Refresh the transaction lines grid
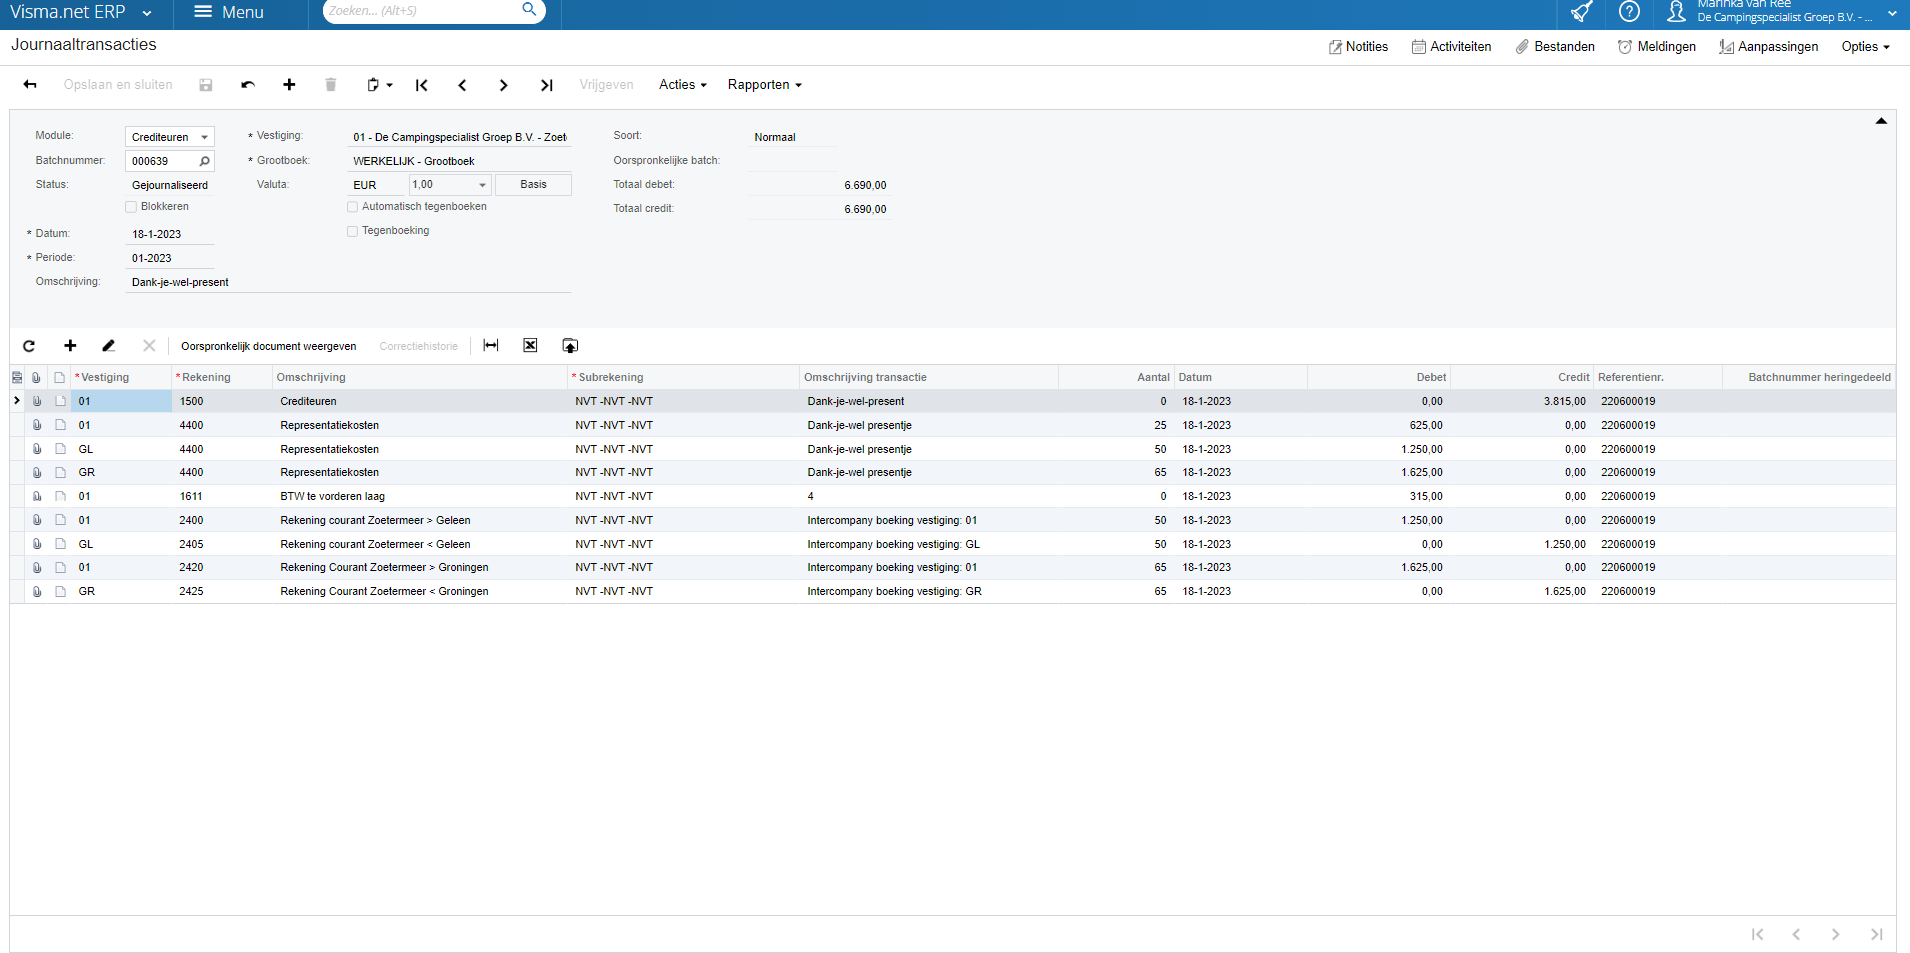 [x=29, y=346]
